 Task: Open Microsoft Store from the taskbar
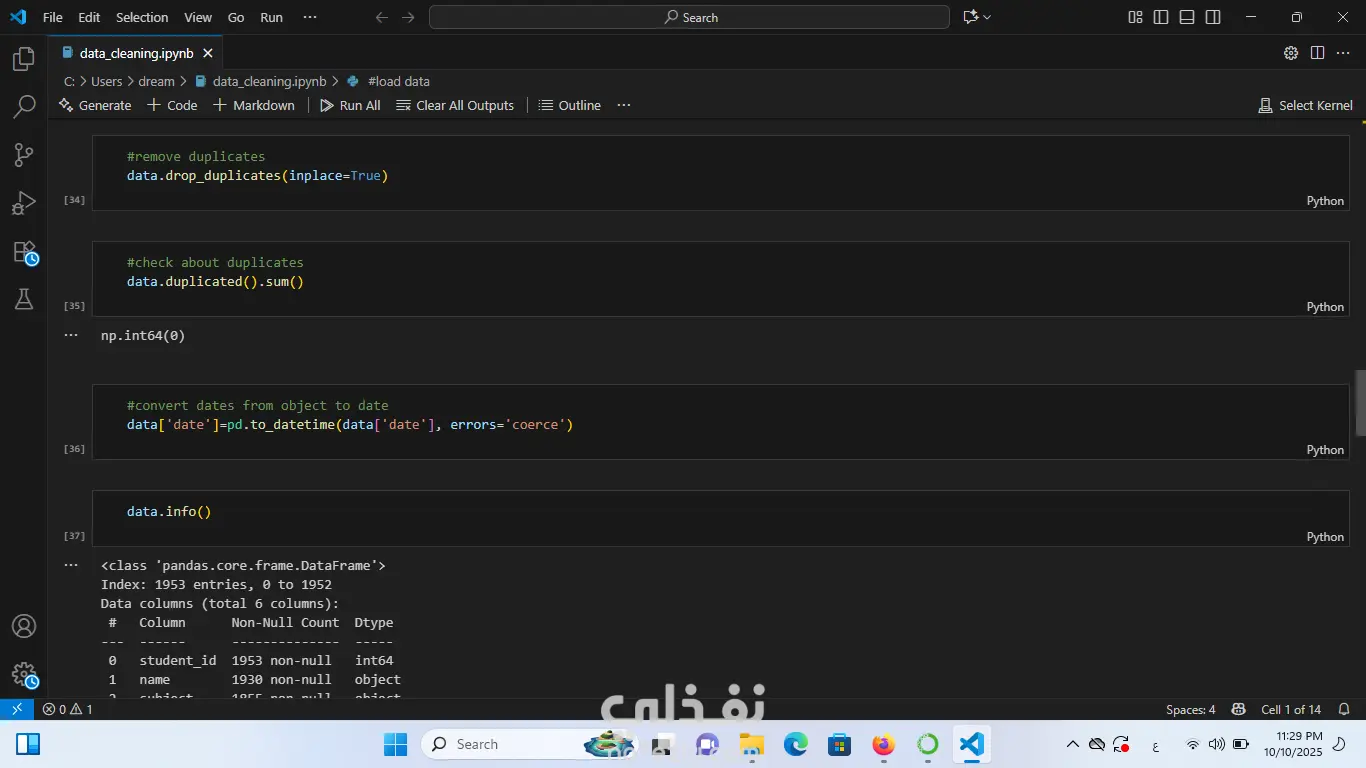(x=839, y=744)
